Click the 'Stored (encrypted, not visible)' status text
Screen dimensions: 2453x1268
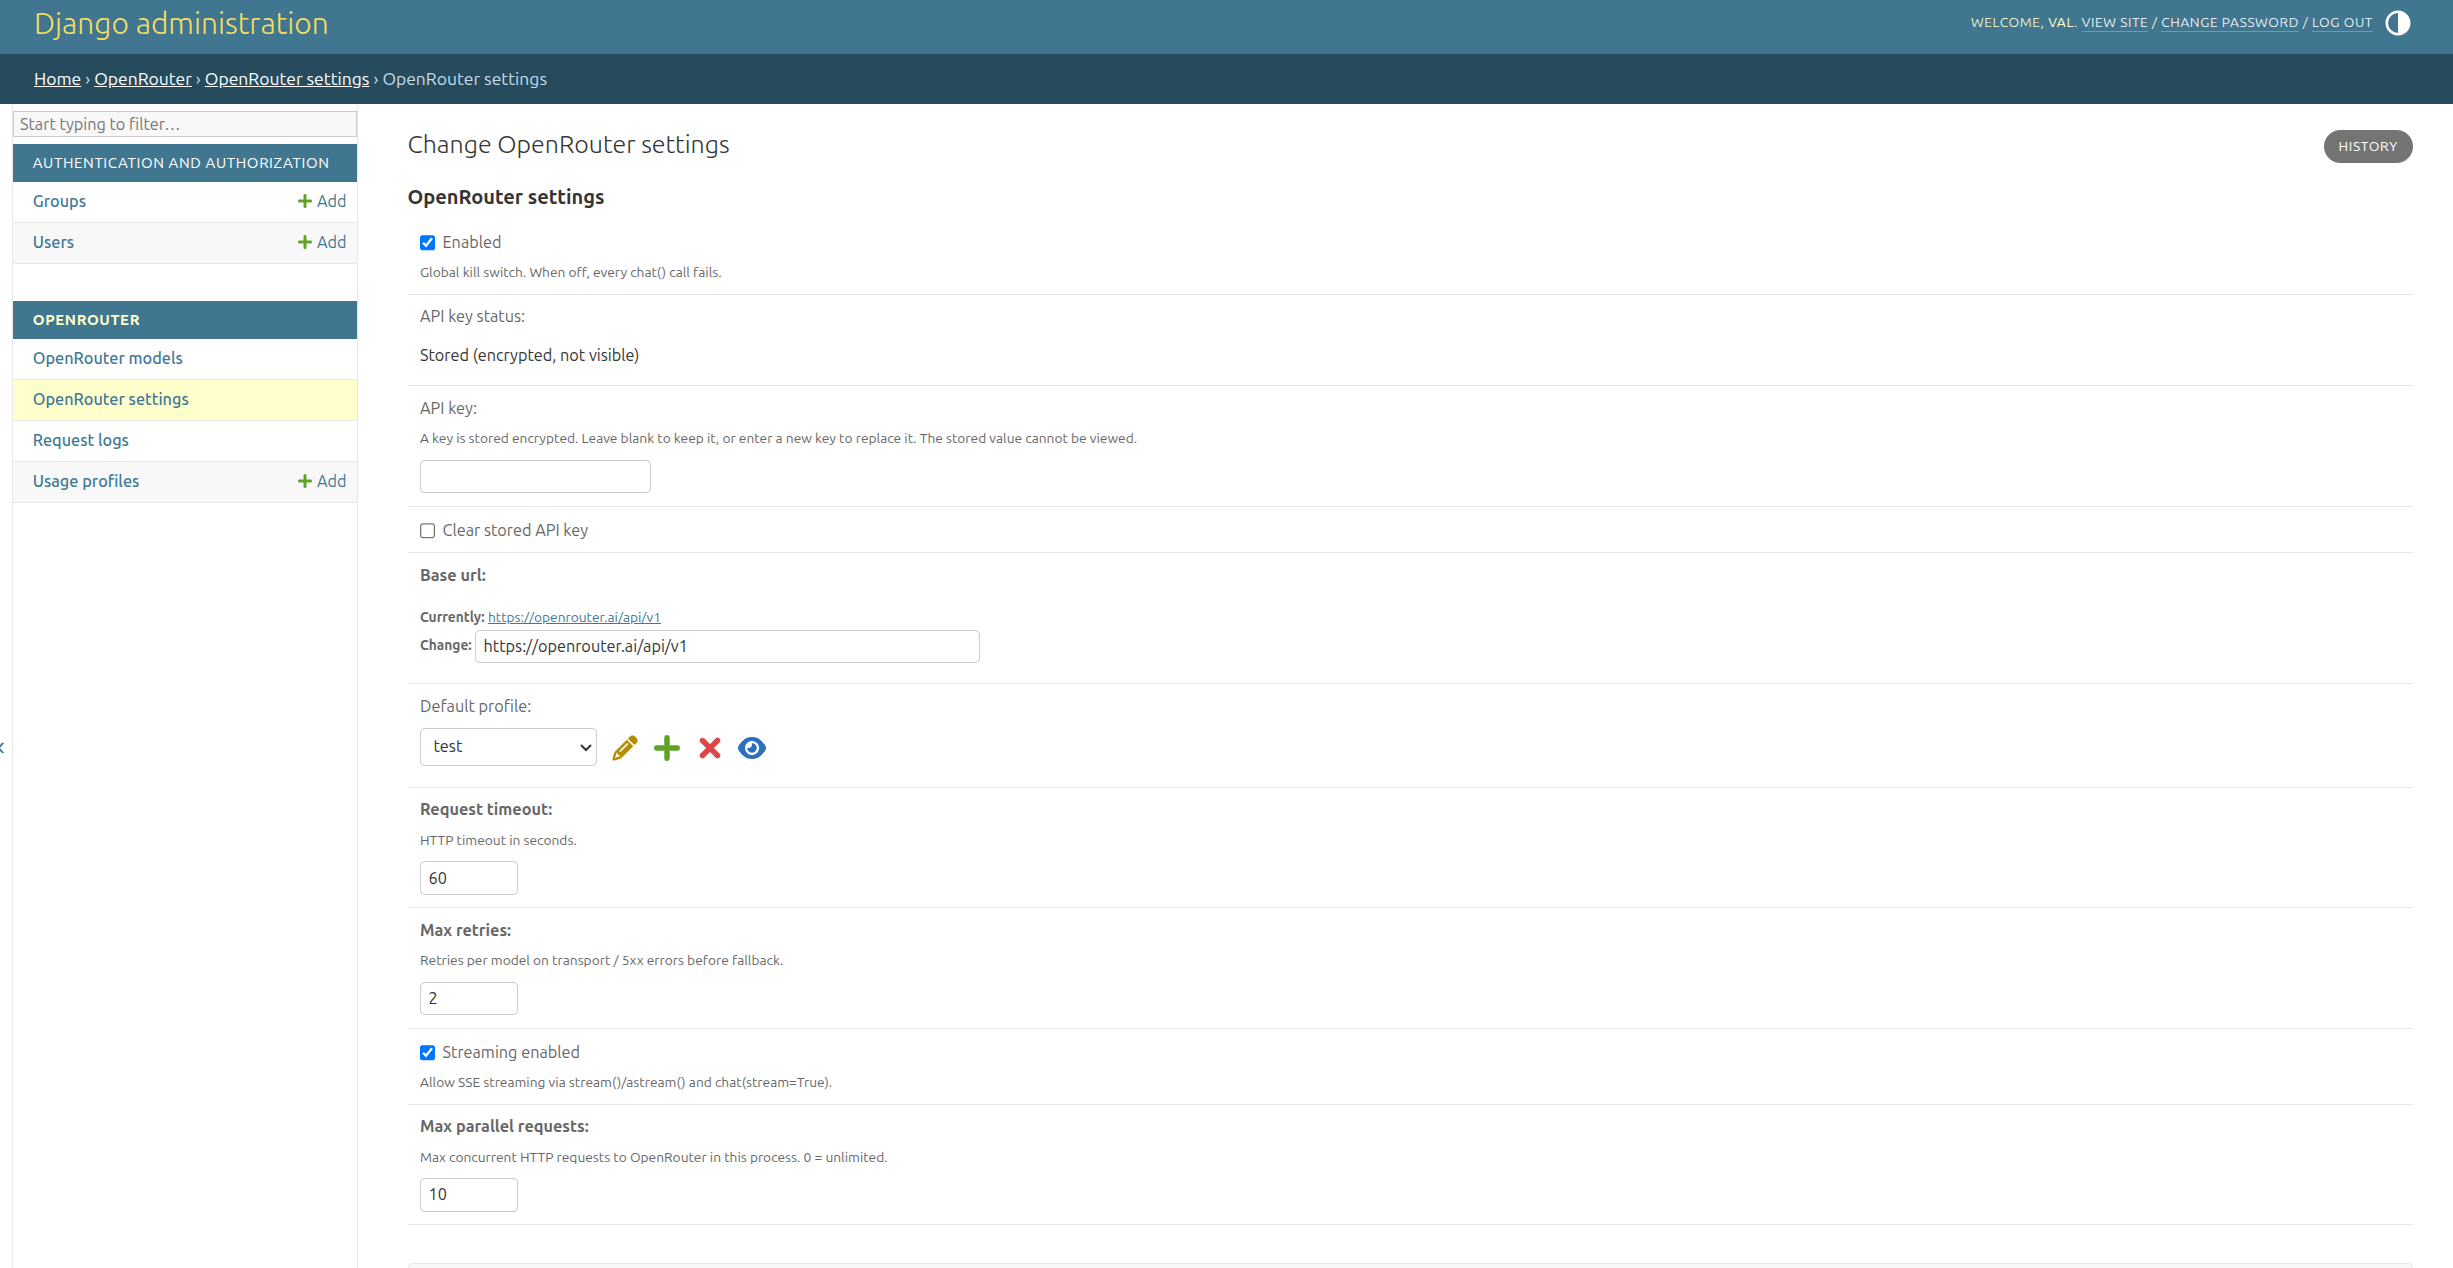coord(529,355)
